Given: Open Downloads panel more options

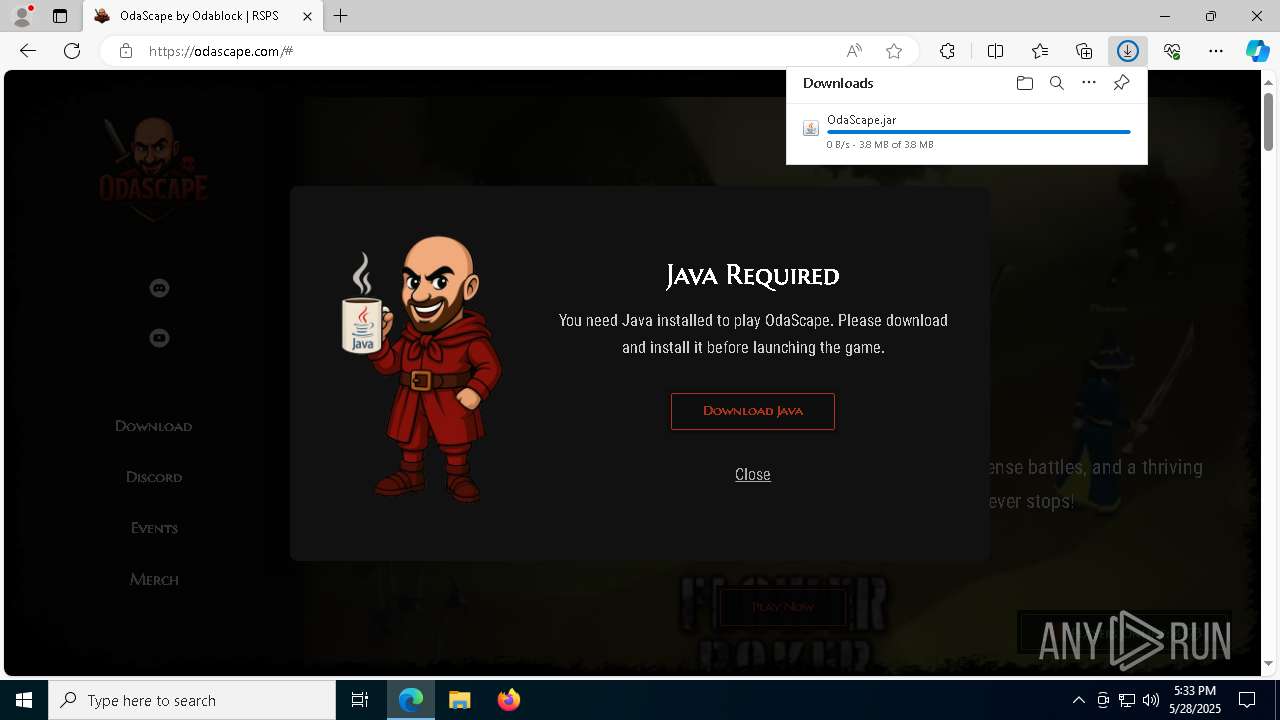Looking at the screenshot, I should 1089,83.
